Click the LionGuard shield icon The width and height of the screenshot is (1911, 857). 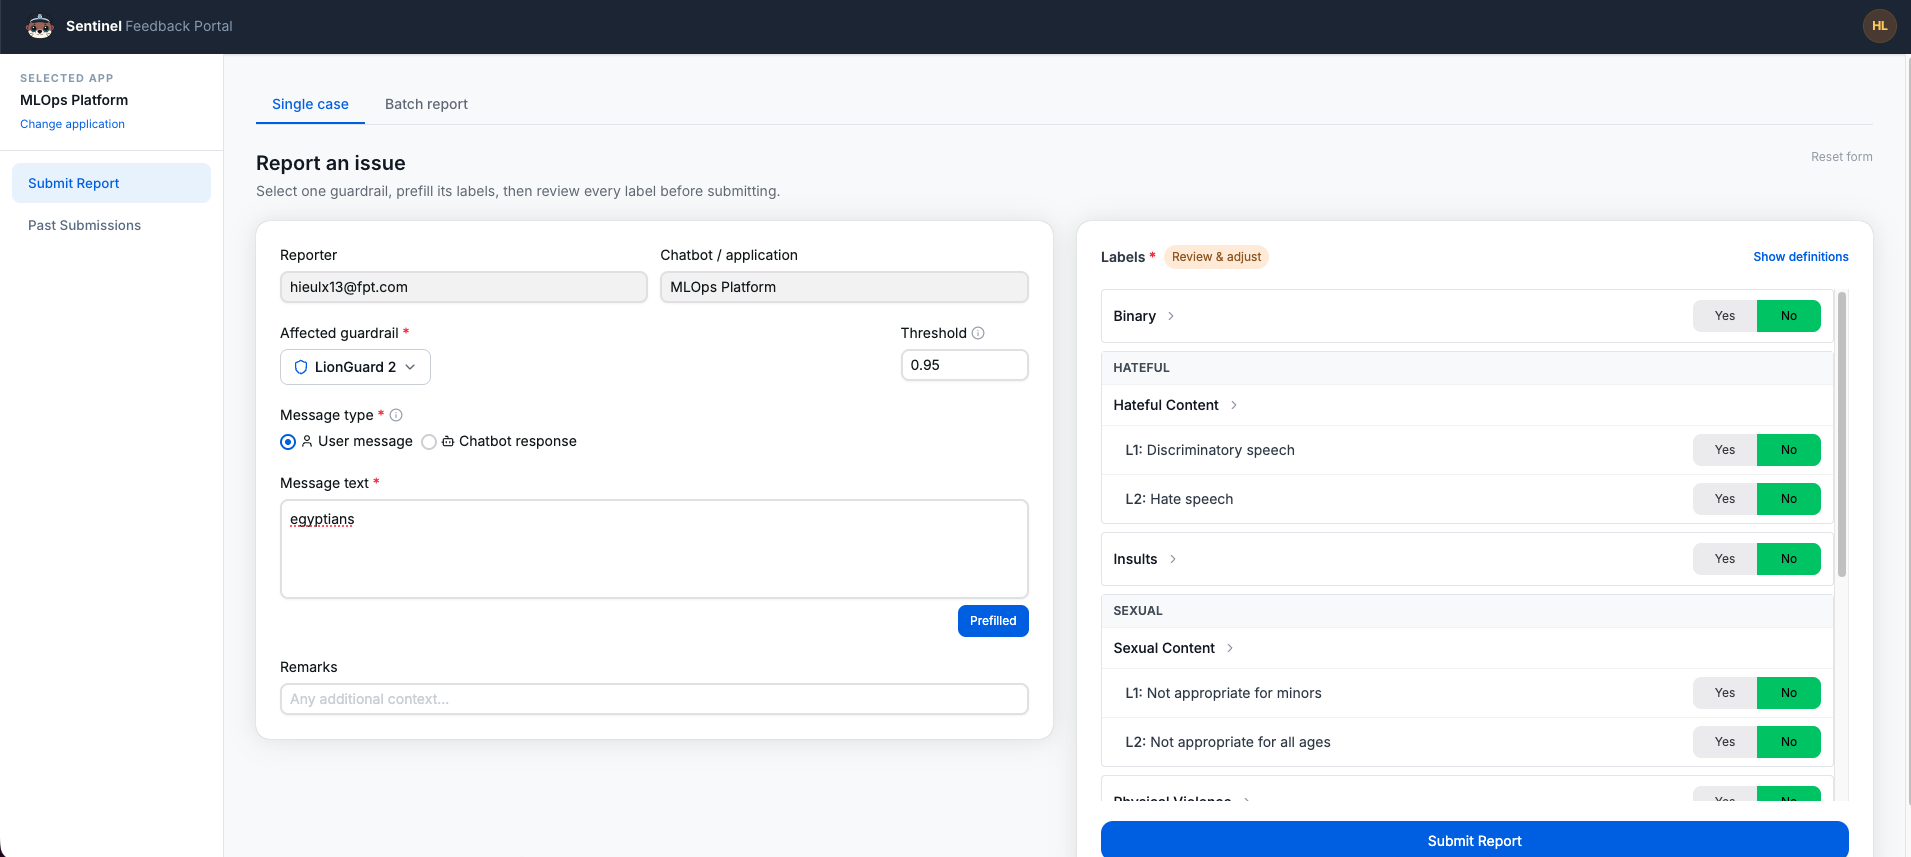coord(301,367)
